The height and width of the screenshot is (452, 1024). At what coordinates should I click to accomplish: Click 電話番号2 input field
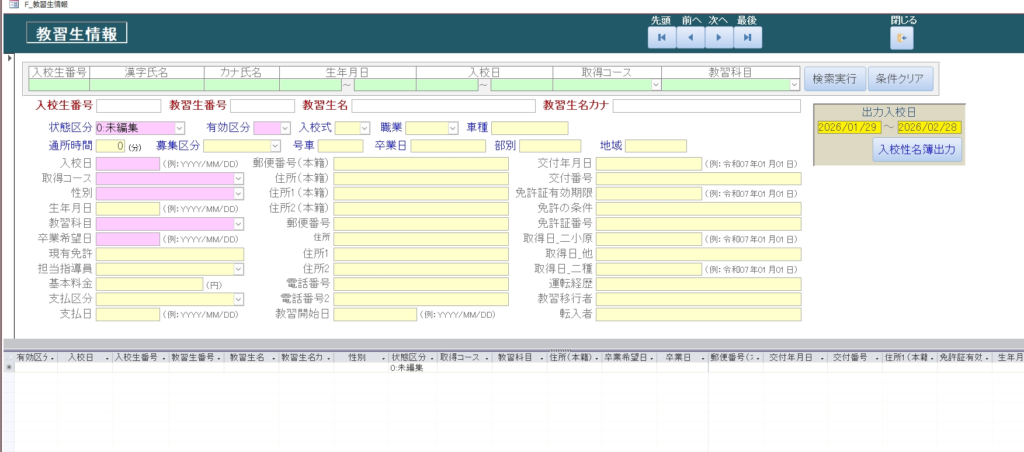[421, 299]
